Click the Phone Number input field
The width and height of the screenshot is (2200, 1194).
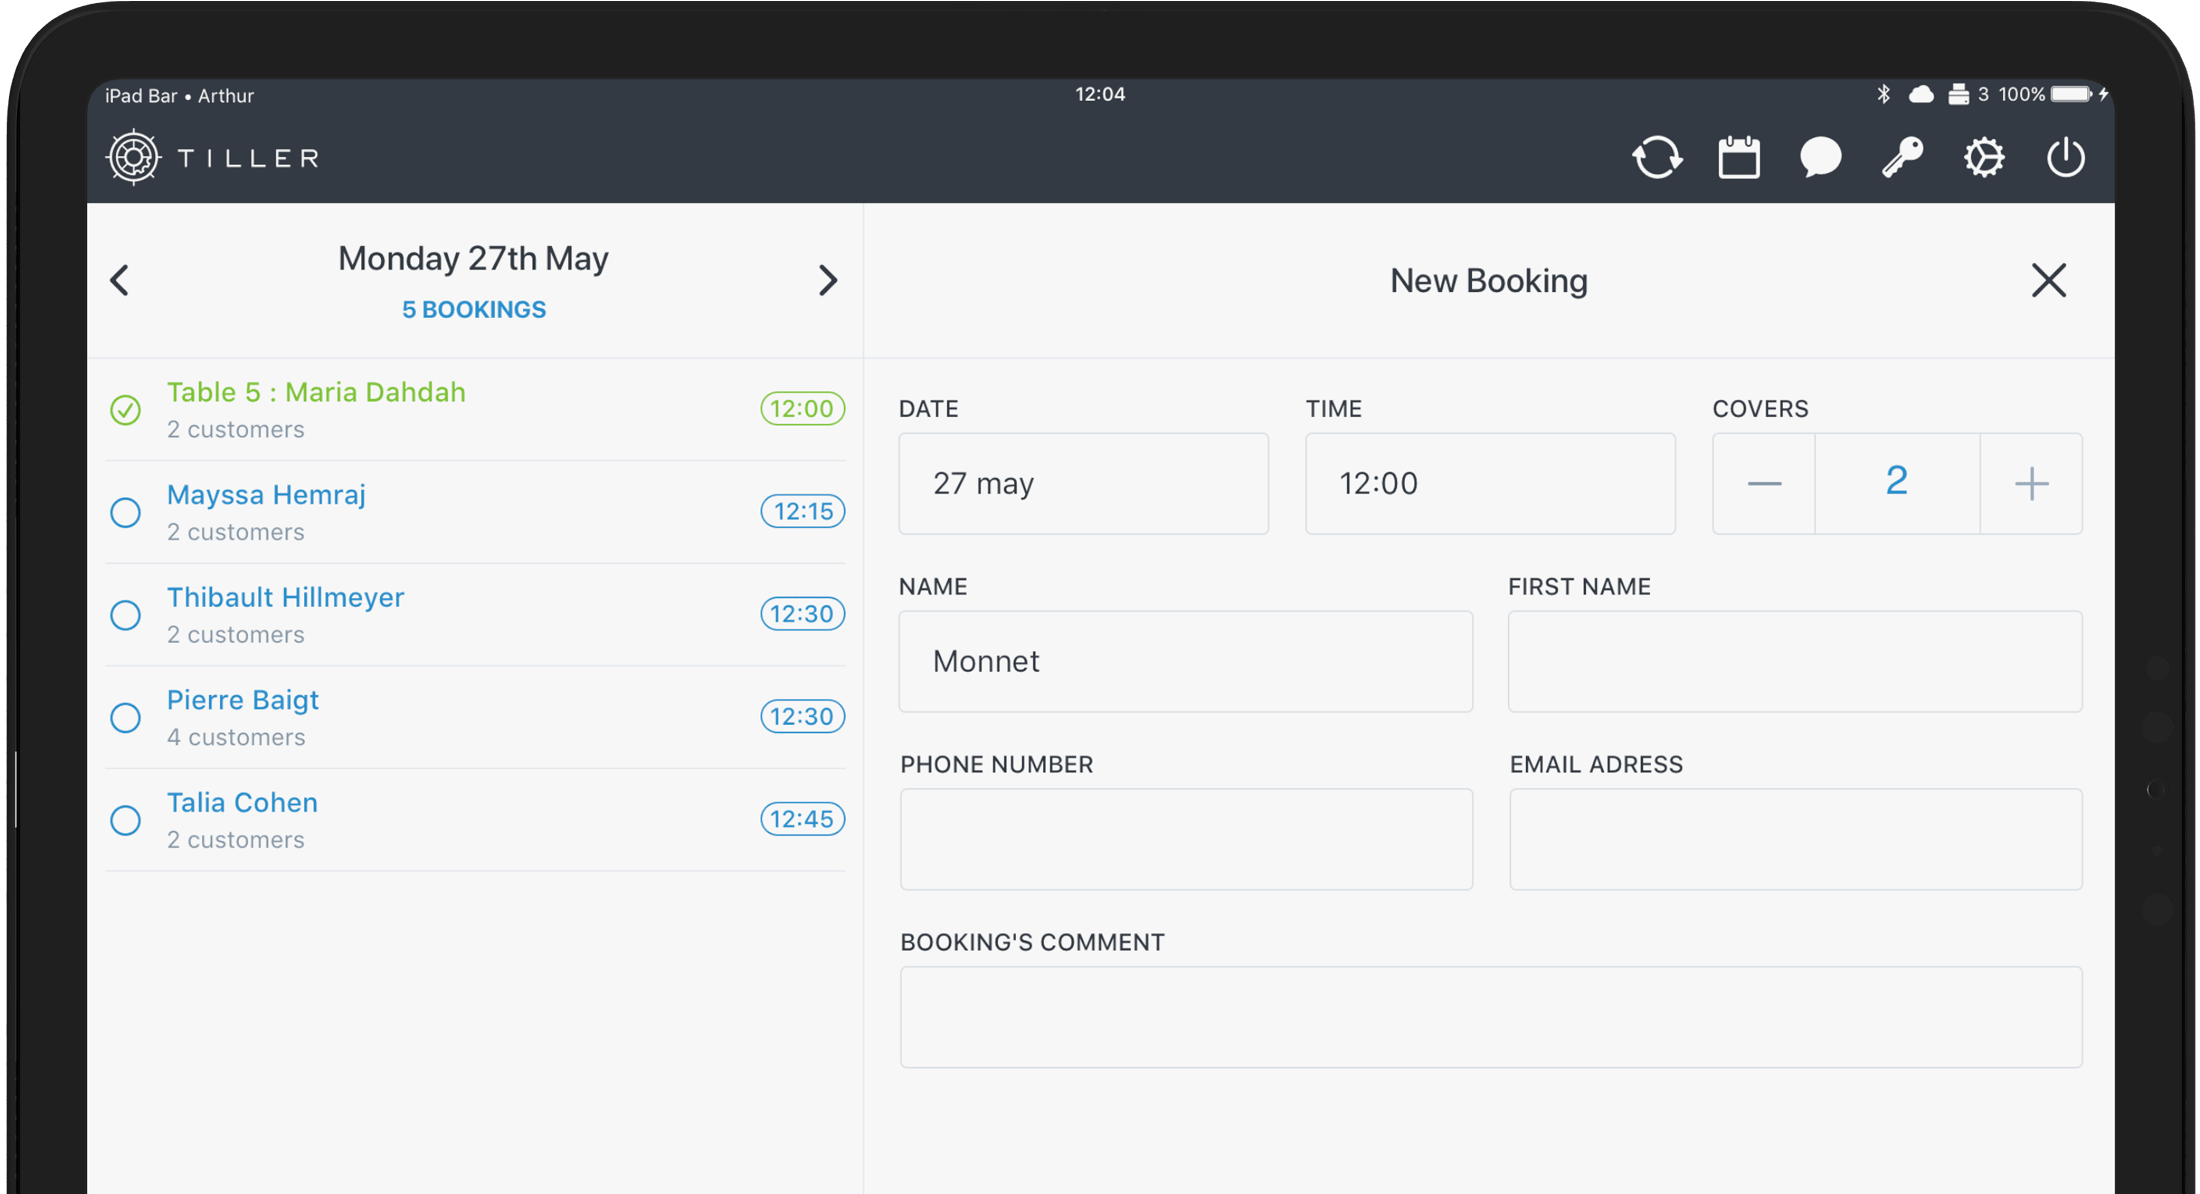pyautogui.click(x=1186, y=839)
